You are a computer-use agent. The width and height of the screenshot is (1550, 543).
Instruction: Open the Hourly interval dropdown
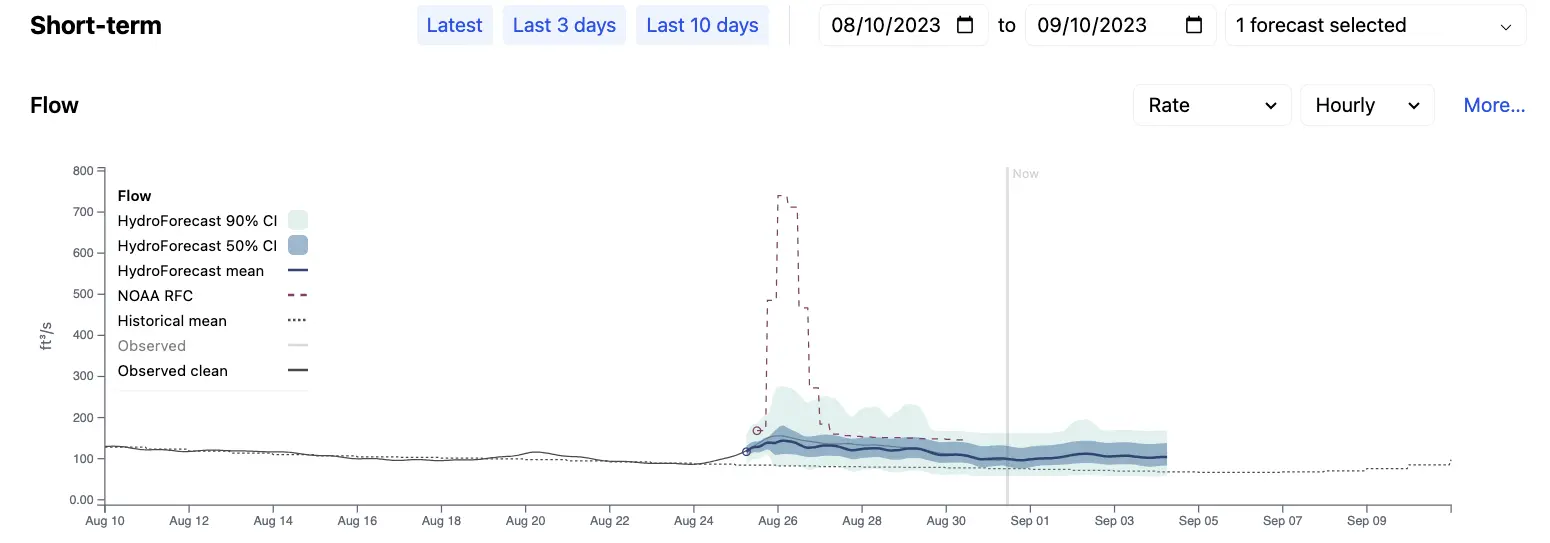click(1367, 105)
